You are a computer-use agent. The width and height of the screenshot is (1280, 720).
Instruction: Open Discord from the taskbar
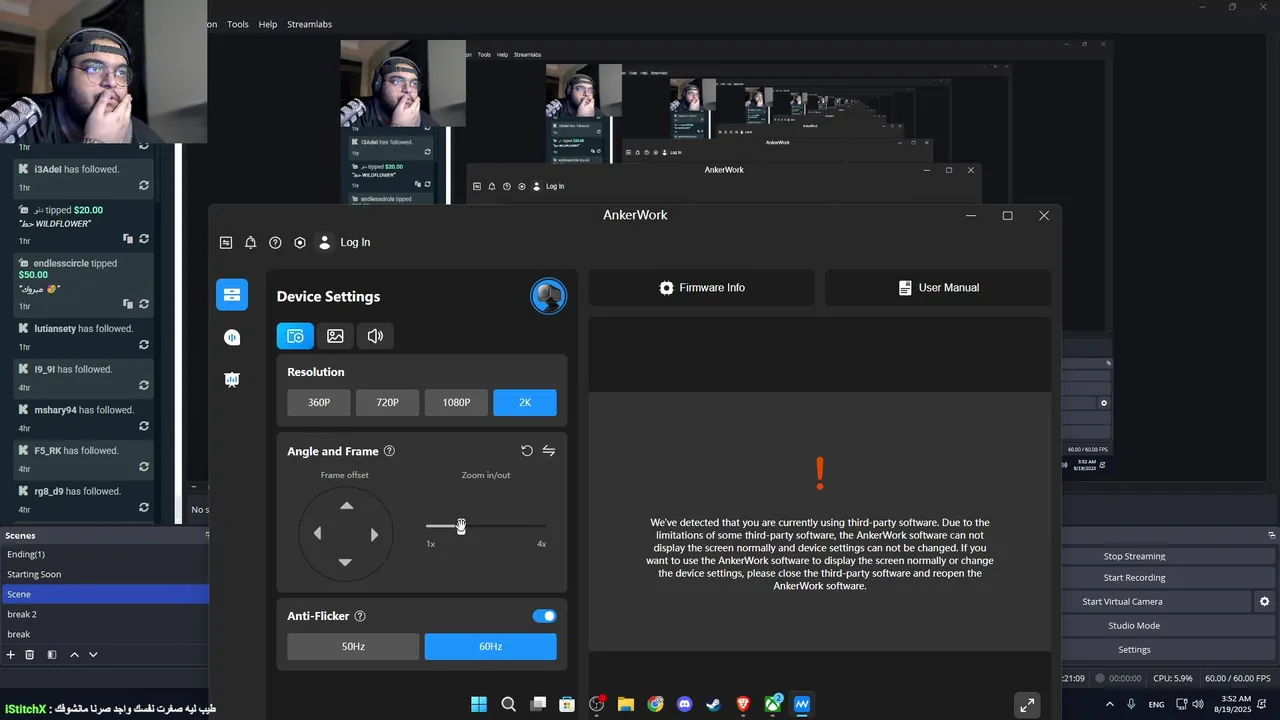[x=685, y=704]
